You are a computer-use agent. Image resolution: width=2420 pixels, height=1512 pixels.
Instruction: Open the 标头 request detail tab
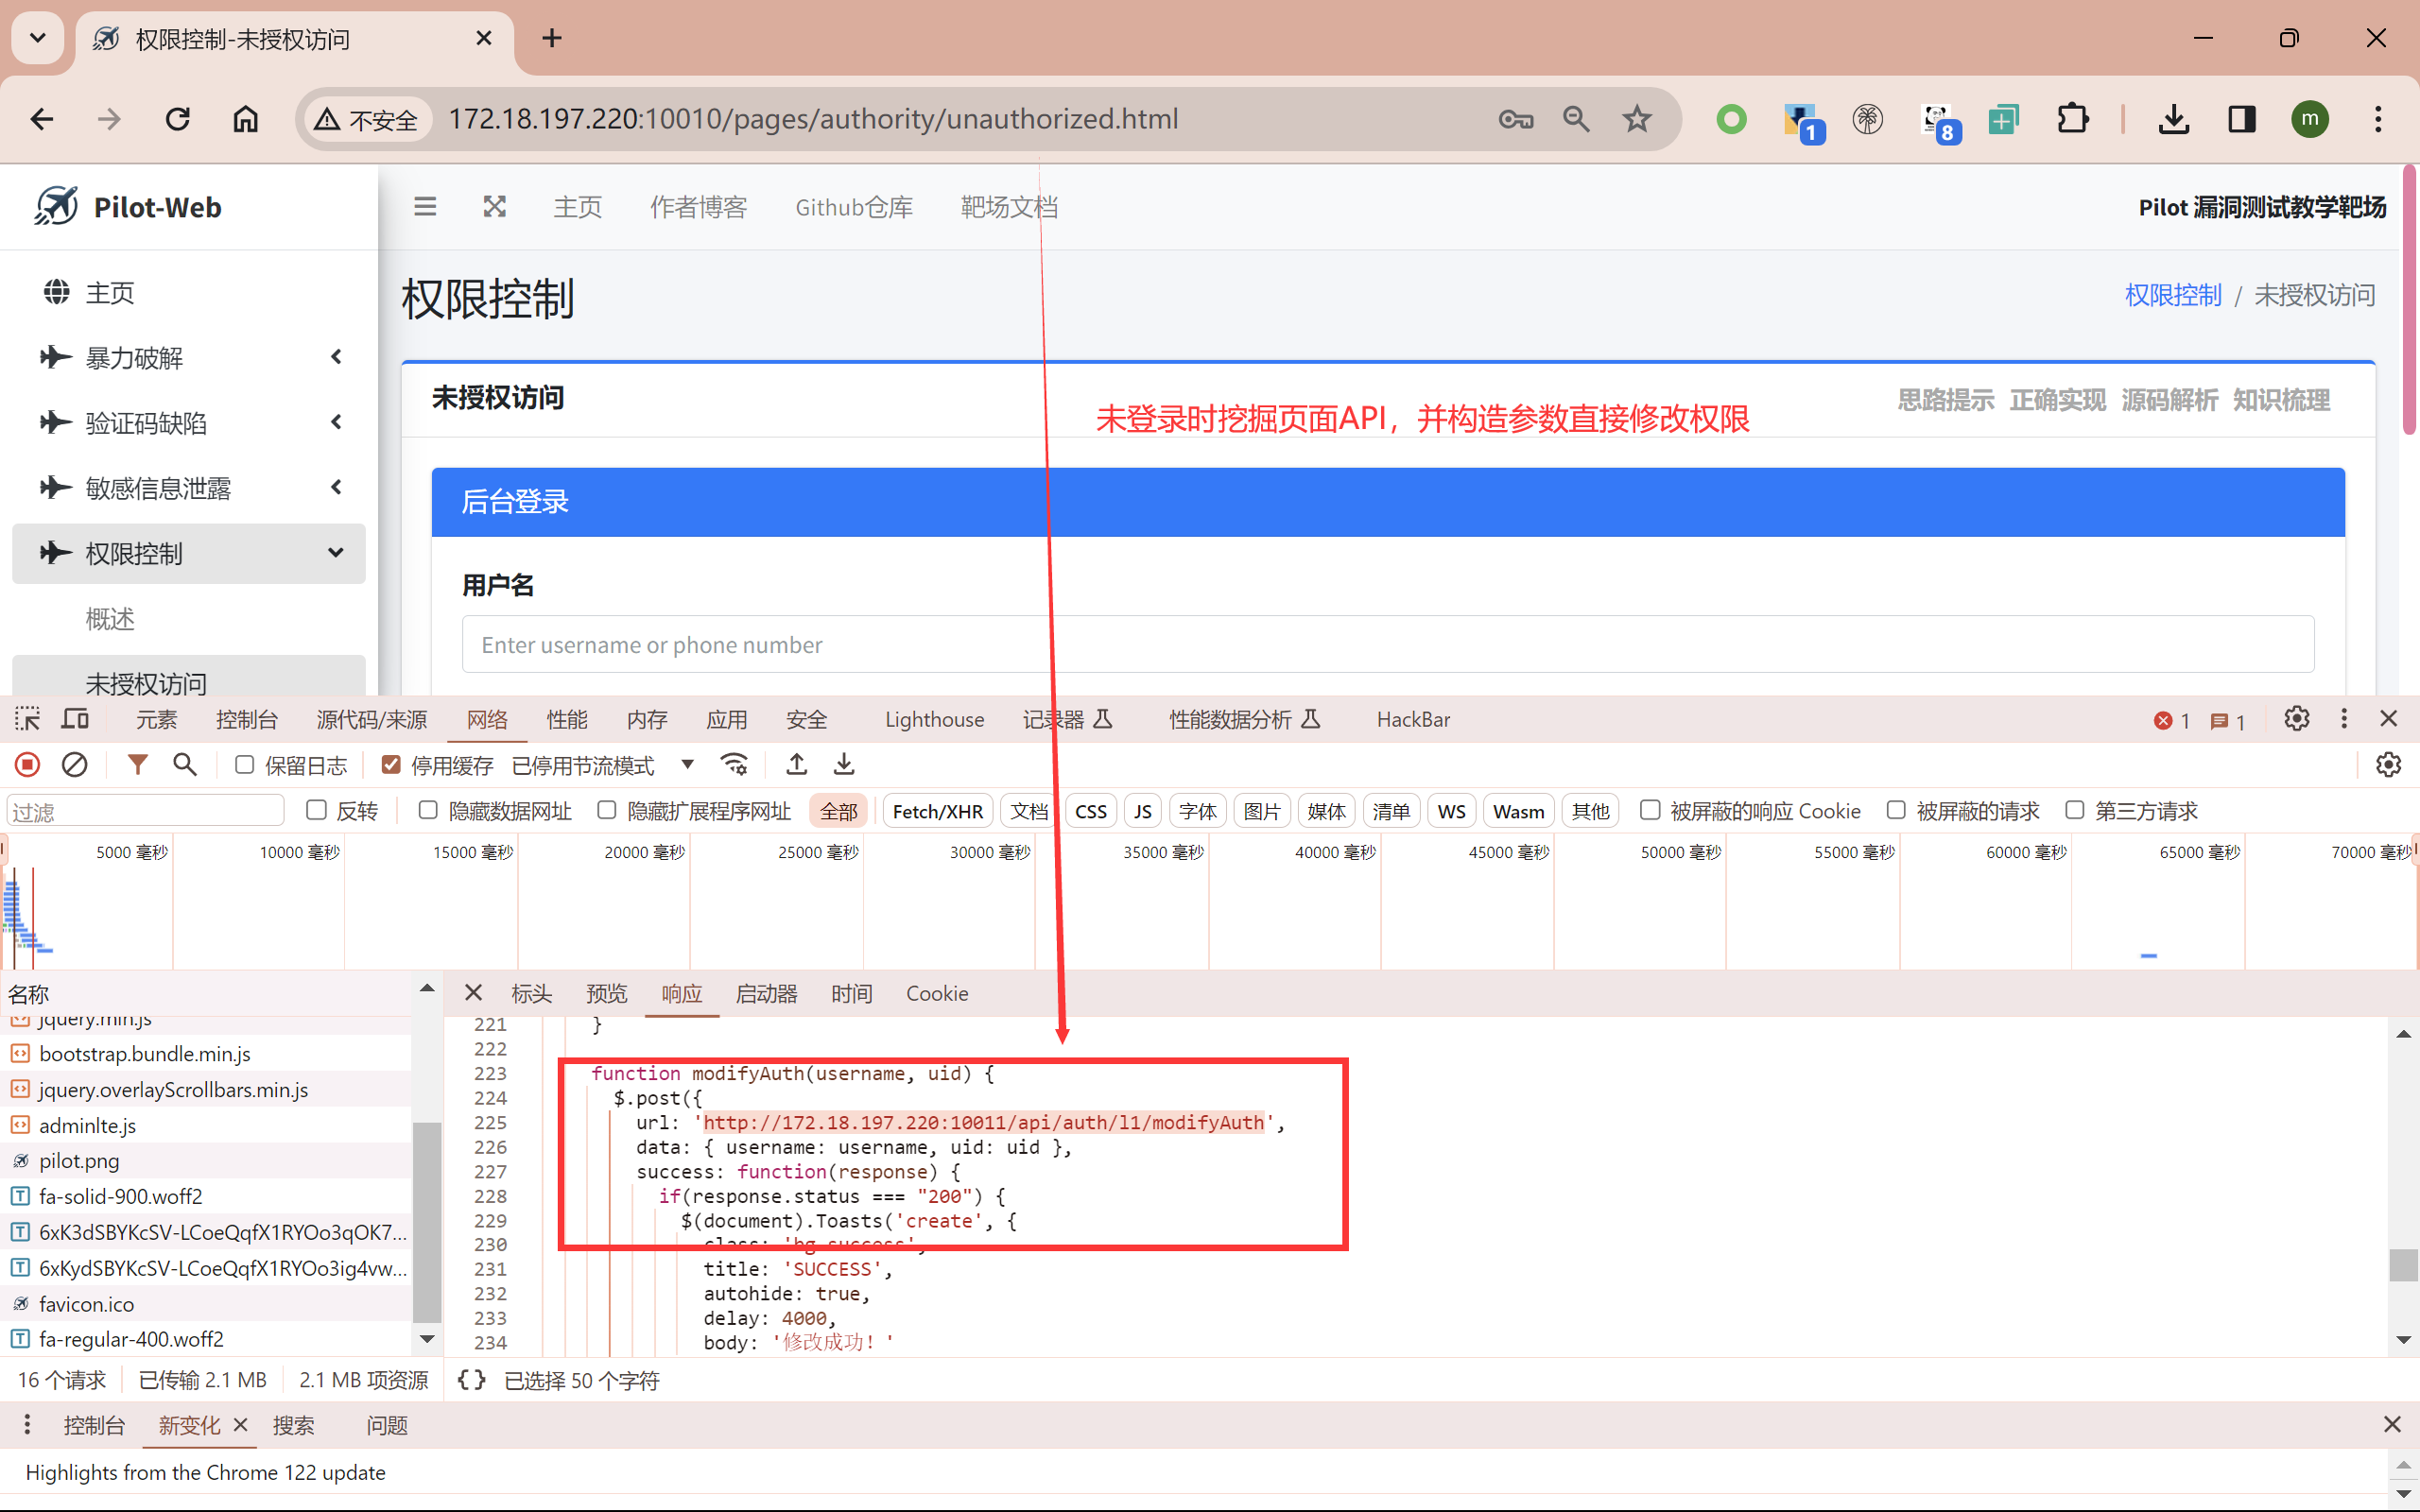(x=531, y=993)
